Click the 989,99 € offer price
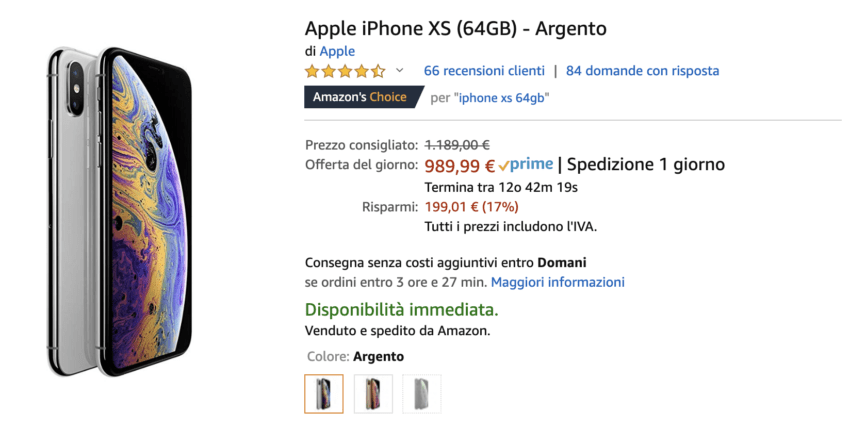Image resolution: width=850 pixels, height=428 pixels. (x=459, y=166)
